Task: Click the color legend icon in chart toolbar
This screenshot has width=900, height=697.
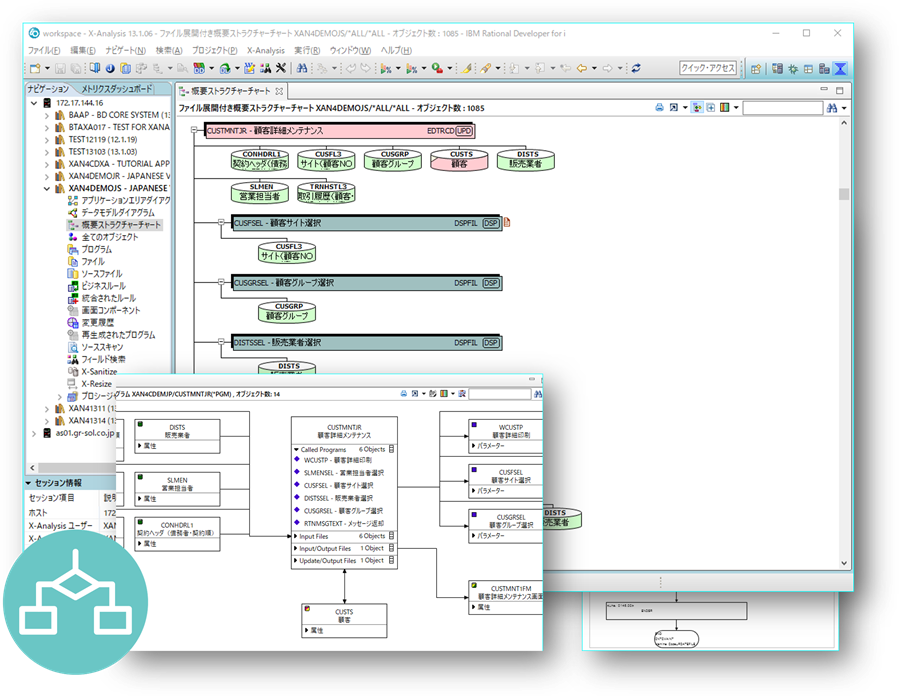Action: coord(725,107)
